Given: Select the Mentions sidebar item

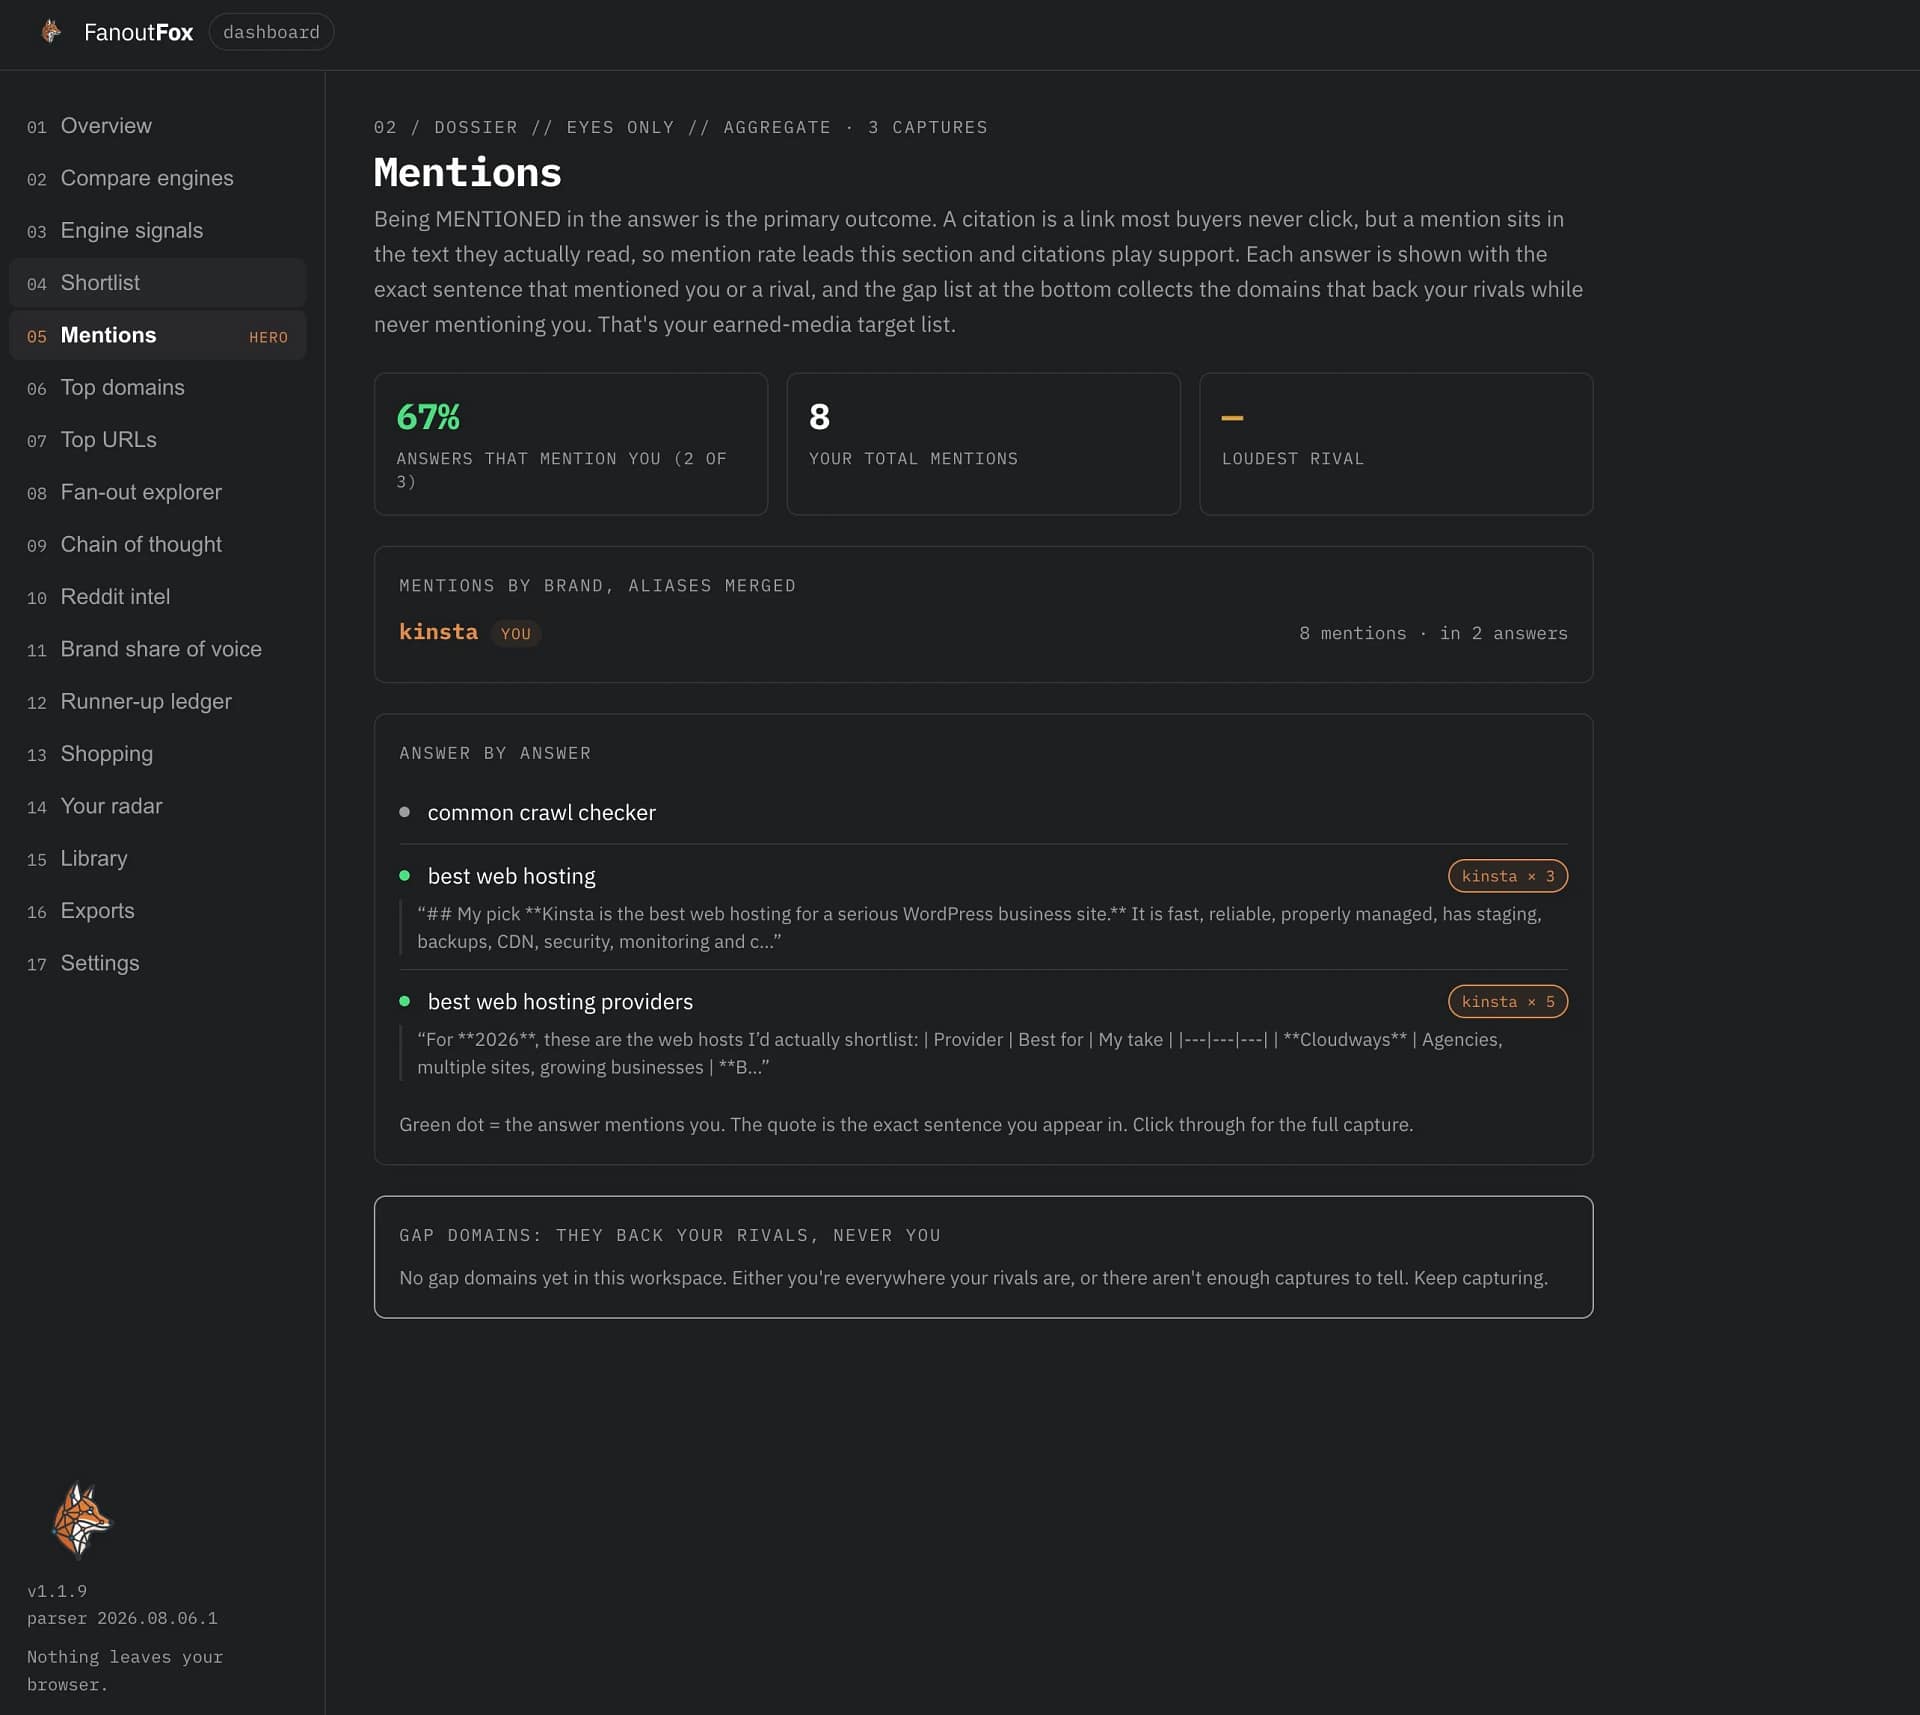Looking at the screenshot, I should tap(157, 335).
